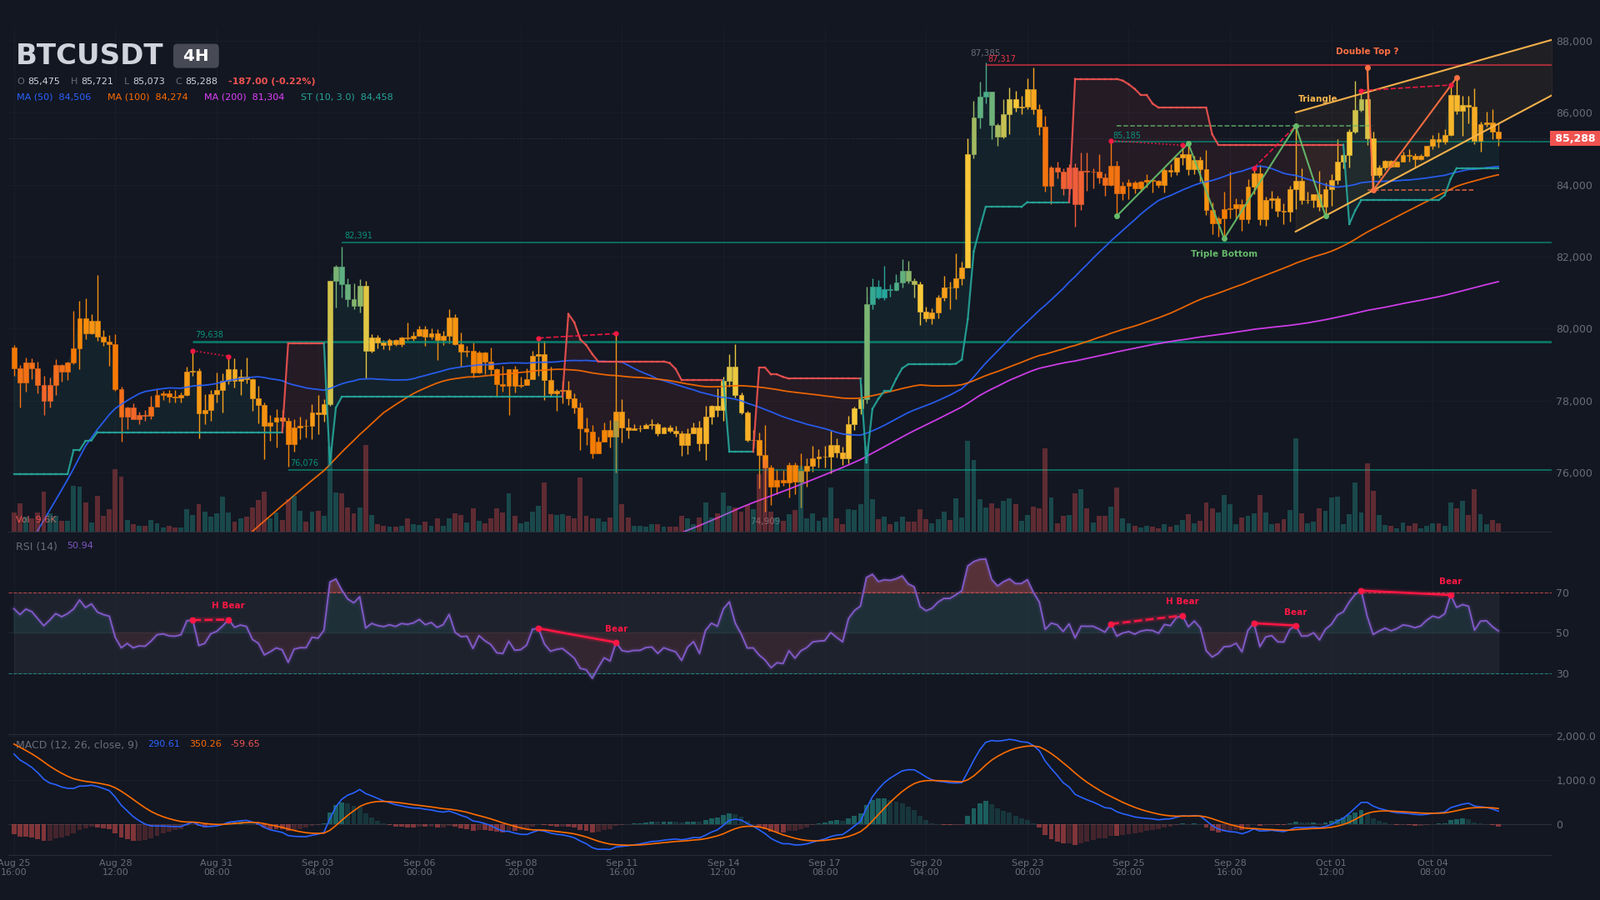
Task: Click the Triple Bottom pattern label
Action: click(x=1224, y=254)
